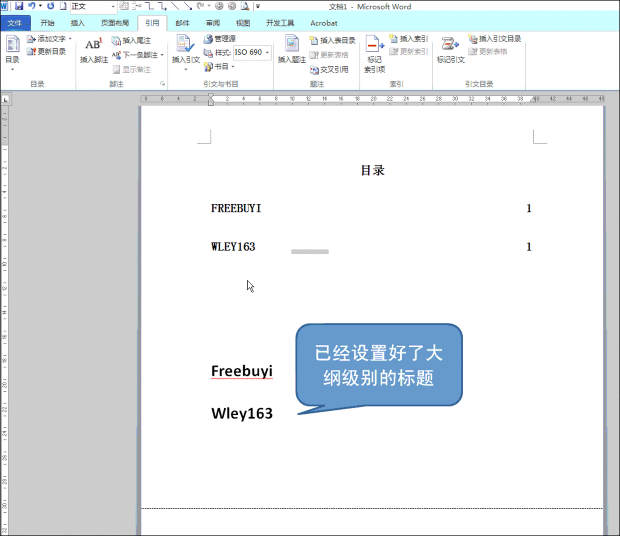Click 标记引文 mark citation button
The height and width of the screenshot is (536, 620).
click(451, 50)
